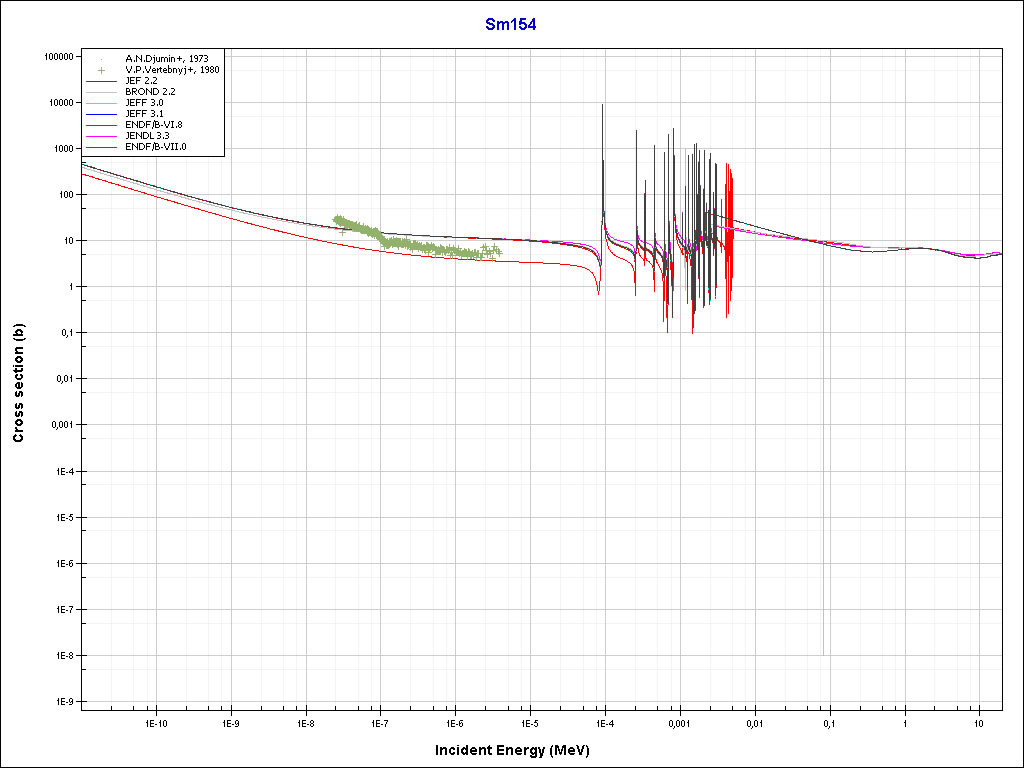Click the 1E-10 x-axis tick label
The width and height of the screenshot is (1024, 768).
(156, 723)
